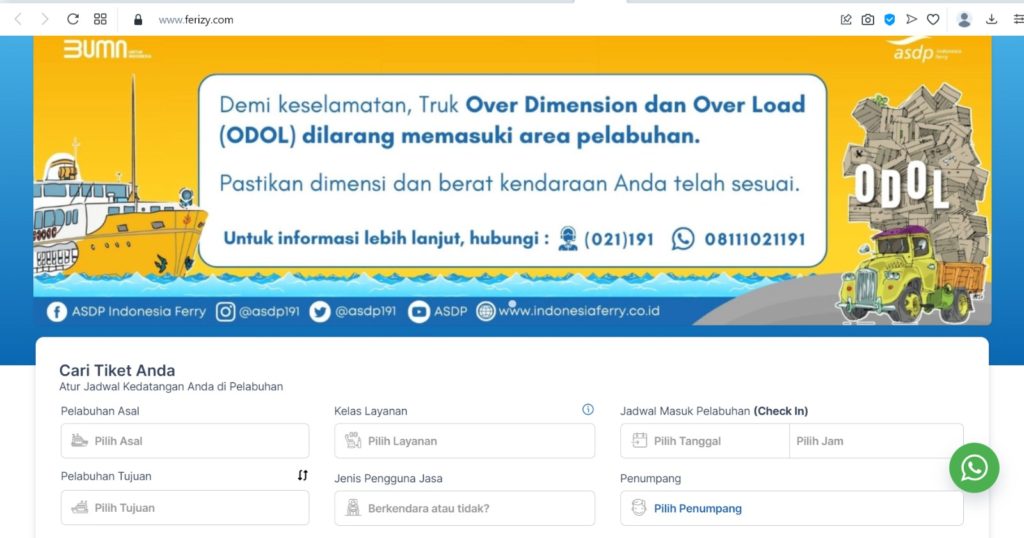Add page to bookmarks with heart icon
1024x538 pixels.
[x=933, y=20]
